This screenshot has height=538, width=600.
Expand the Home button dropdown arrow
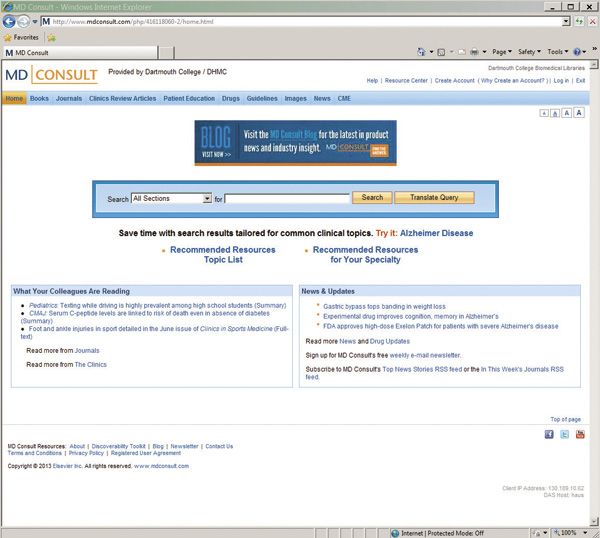(431, 52)
